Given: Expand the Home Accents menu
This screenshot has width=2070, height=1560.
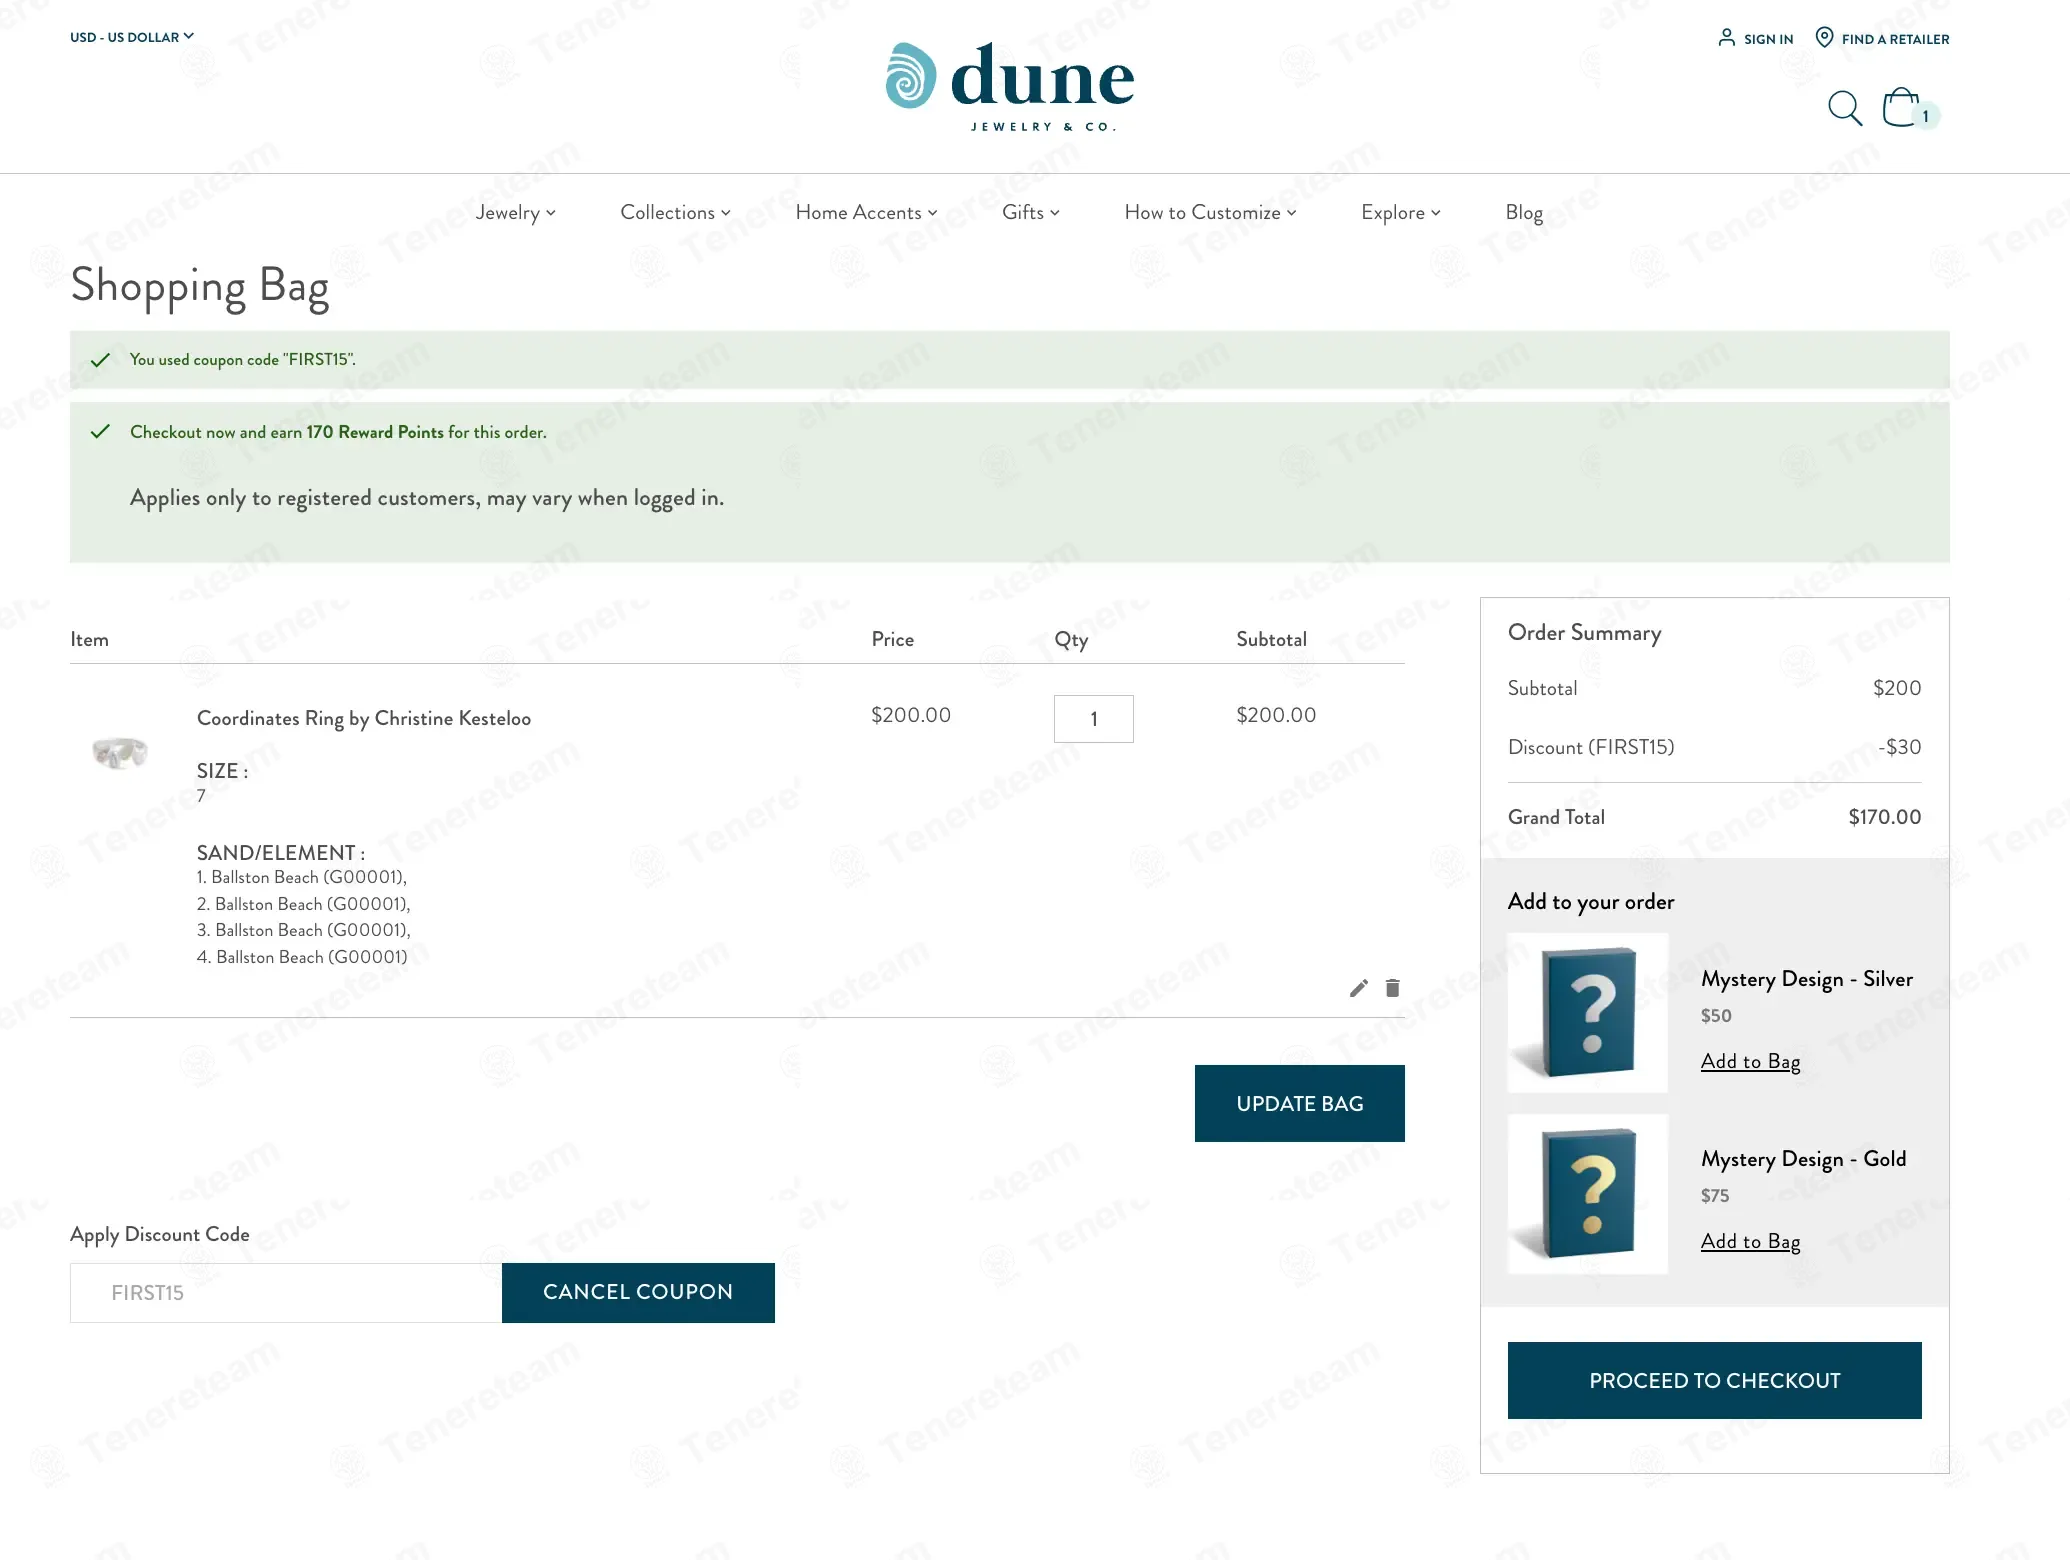Looking at the screenshot, I should pos(866,212).
